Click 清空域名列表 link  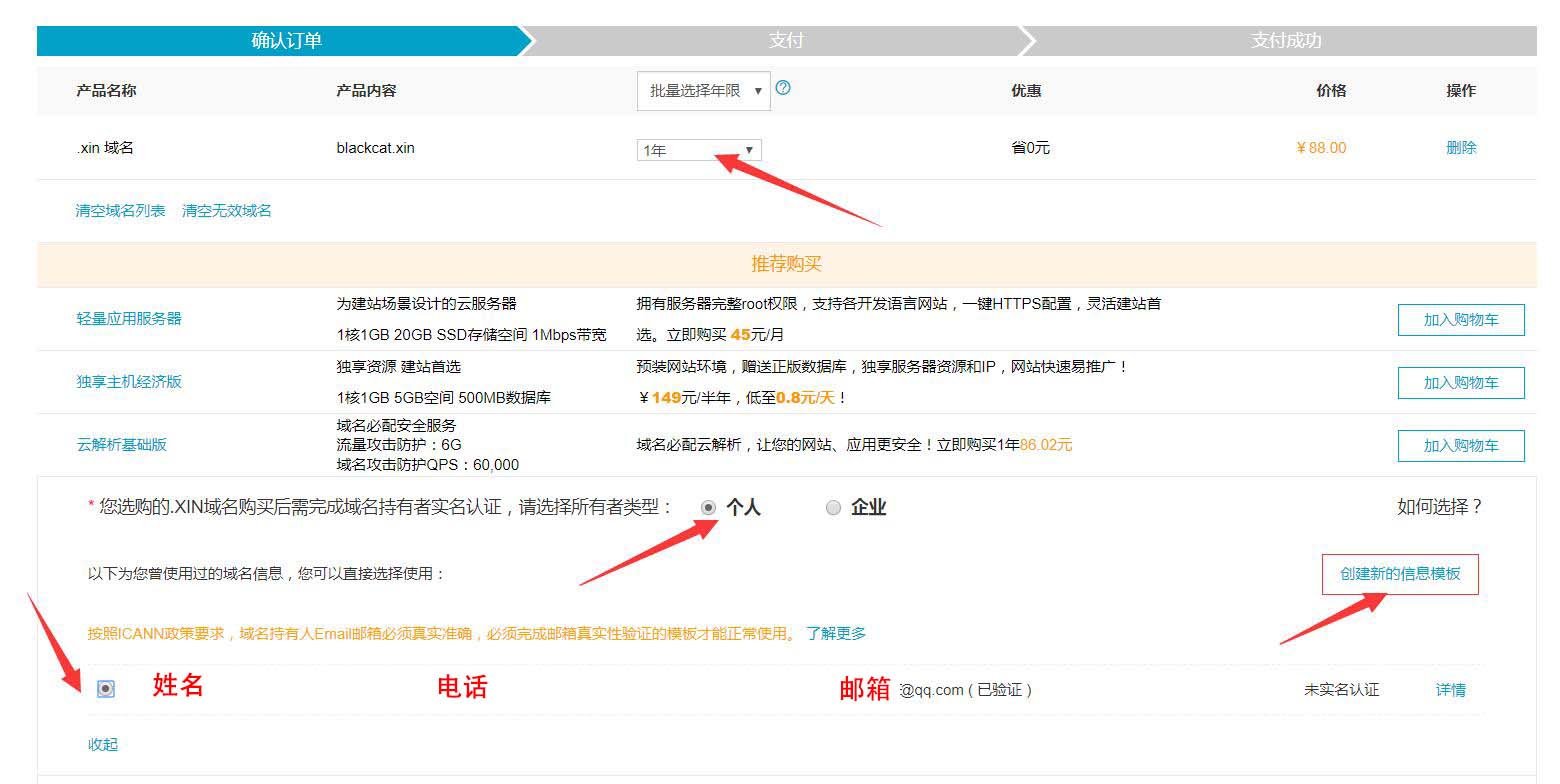pyautogui.click(x=120, y=211)
